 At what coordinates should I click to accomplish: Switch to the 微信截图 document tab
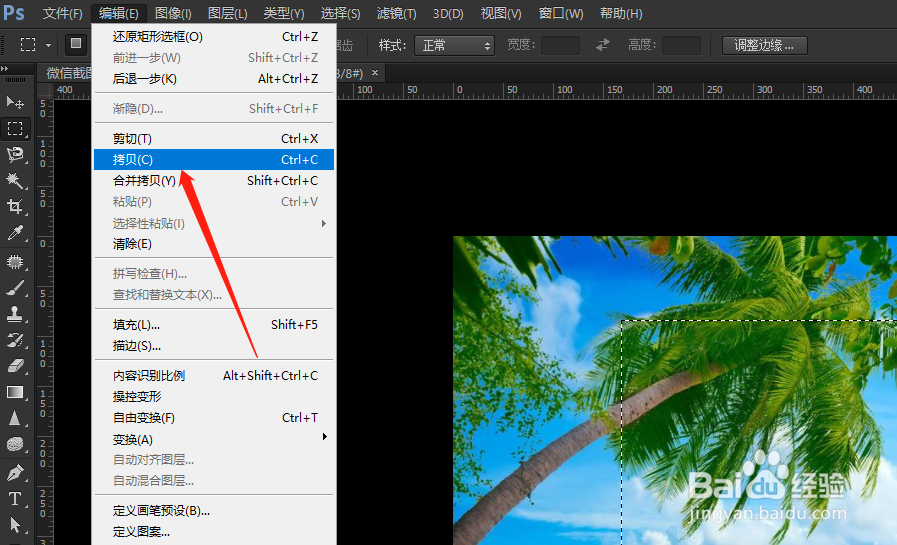pos(69,73)
